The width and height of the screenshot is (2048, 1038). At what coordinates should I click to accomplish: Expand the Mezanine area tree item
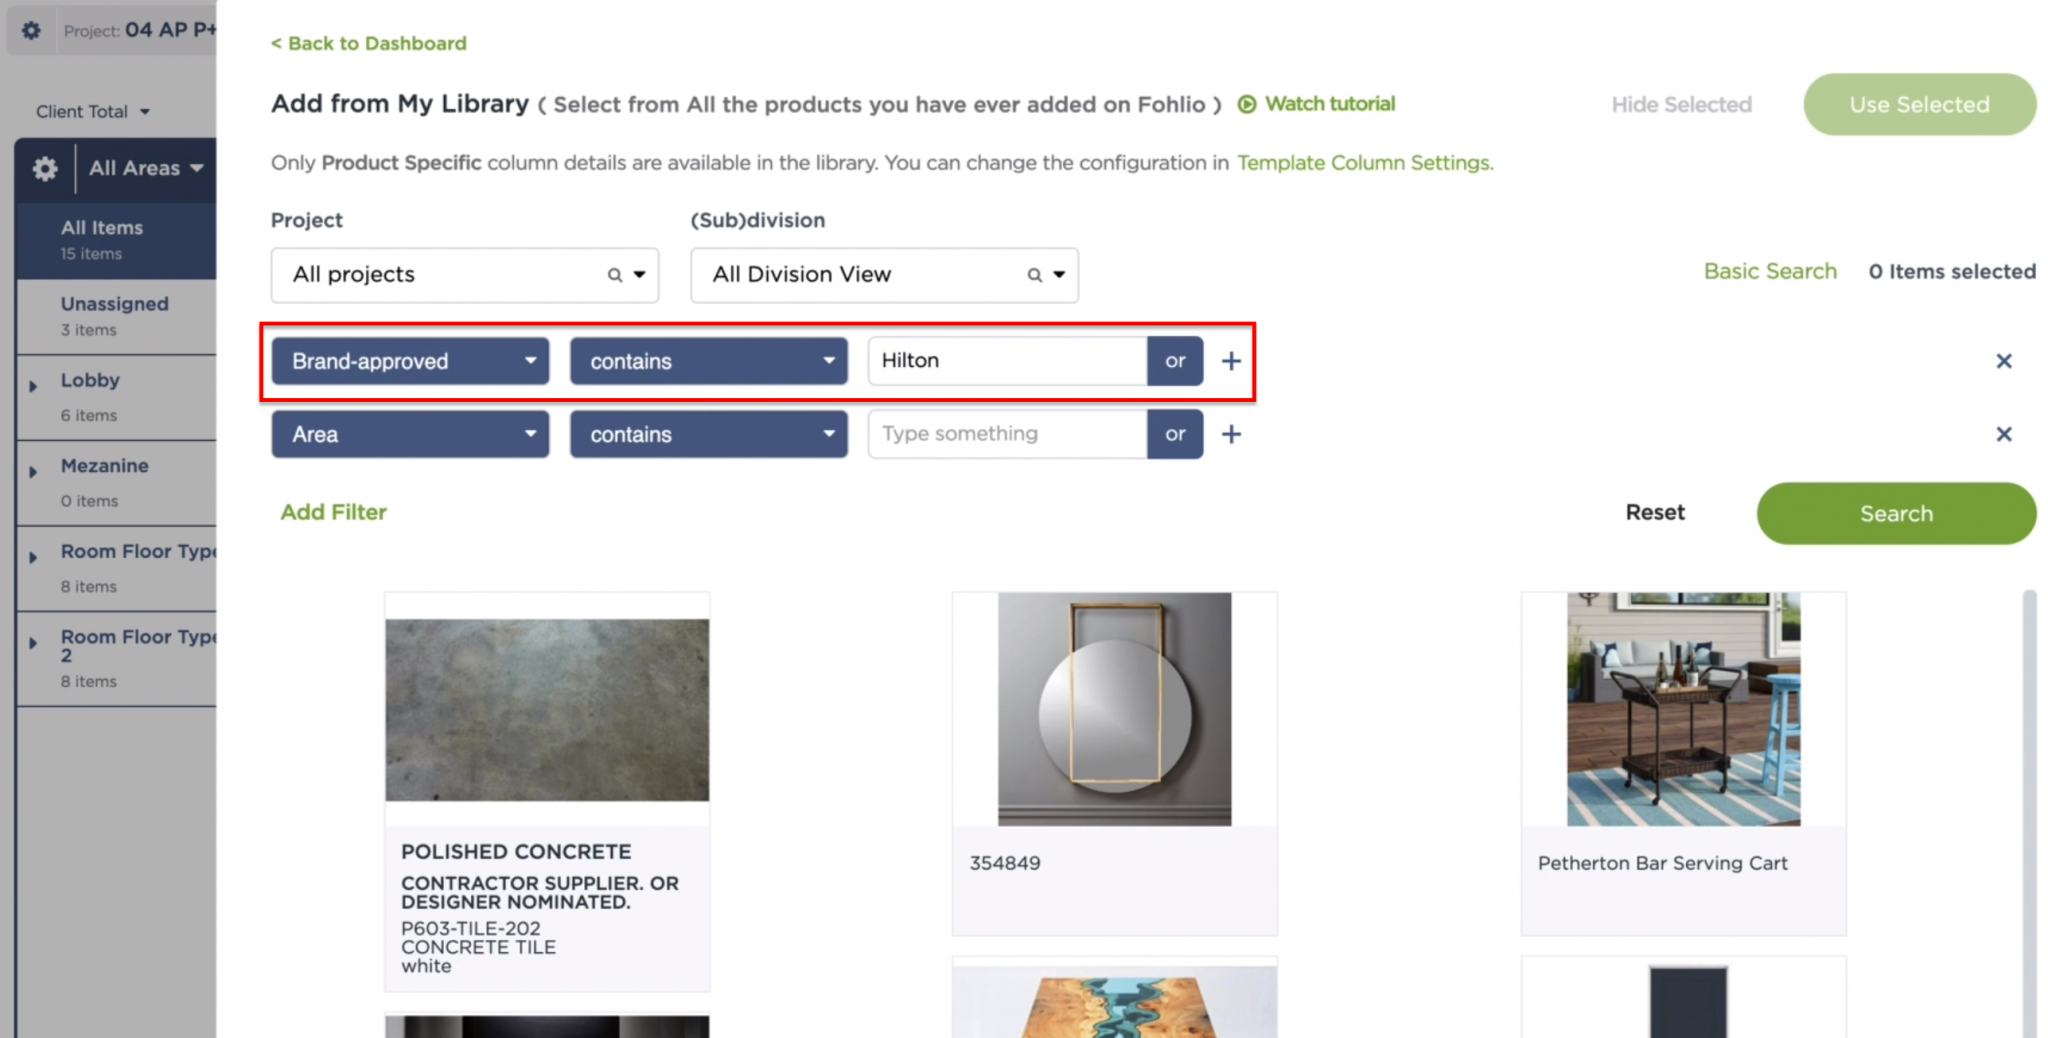pos(33,472)
